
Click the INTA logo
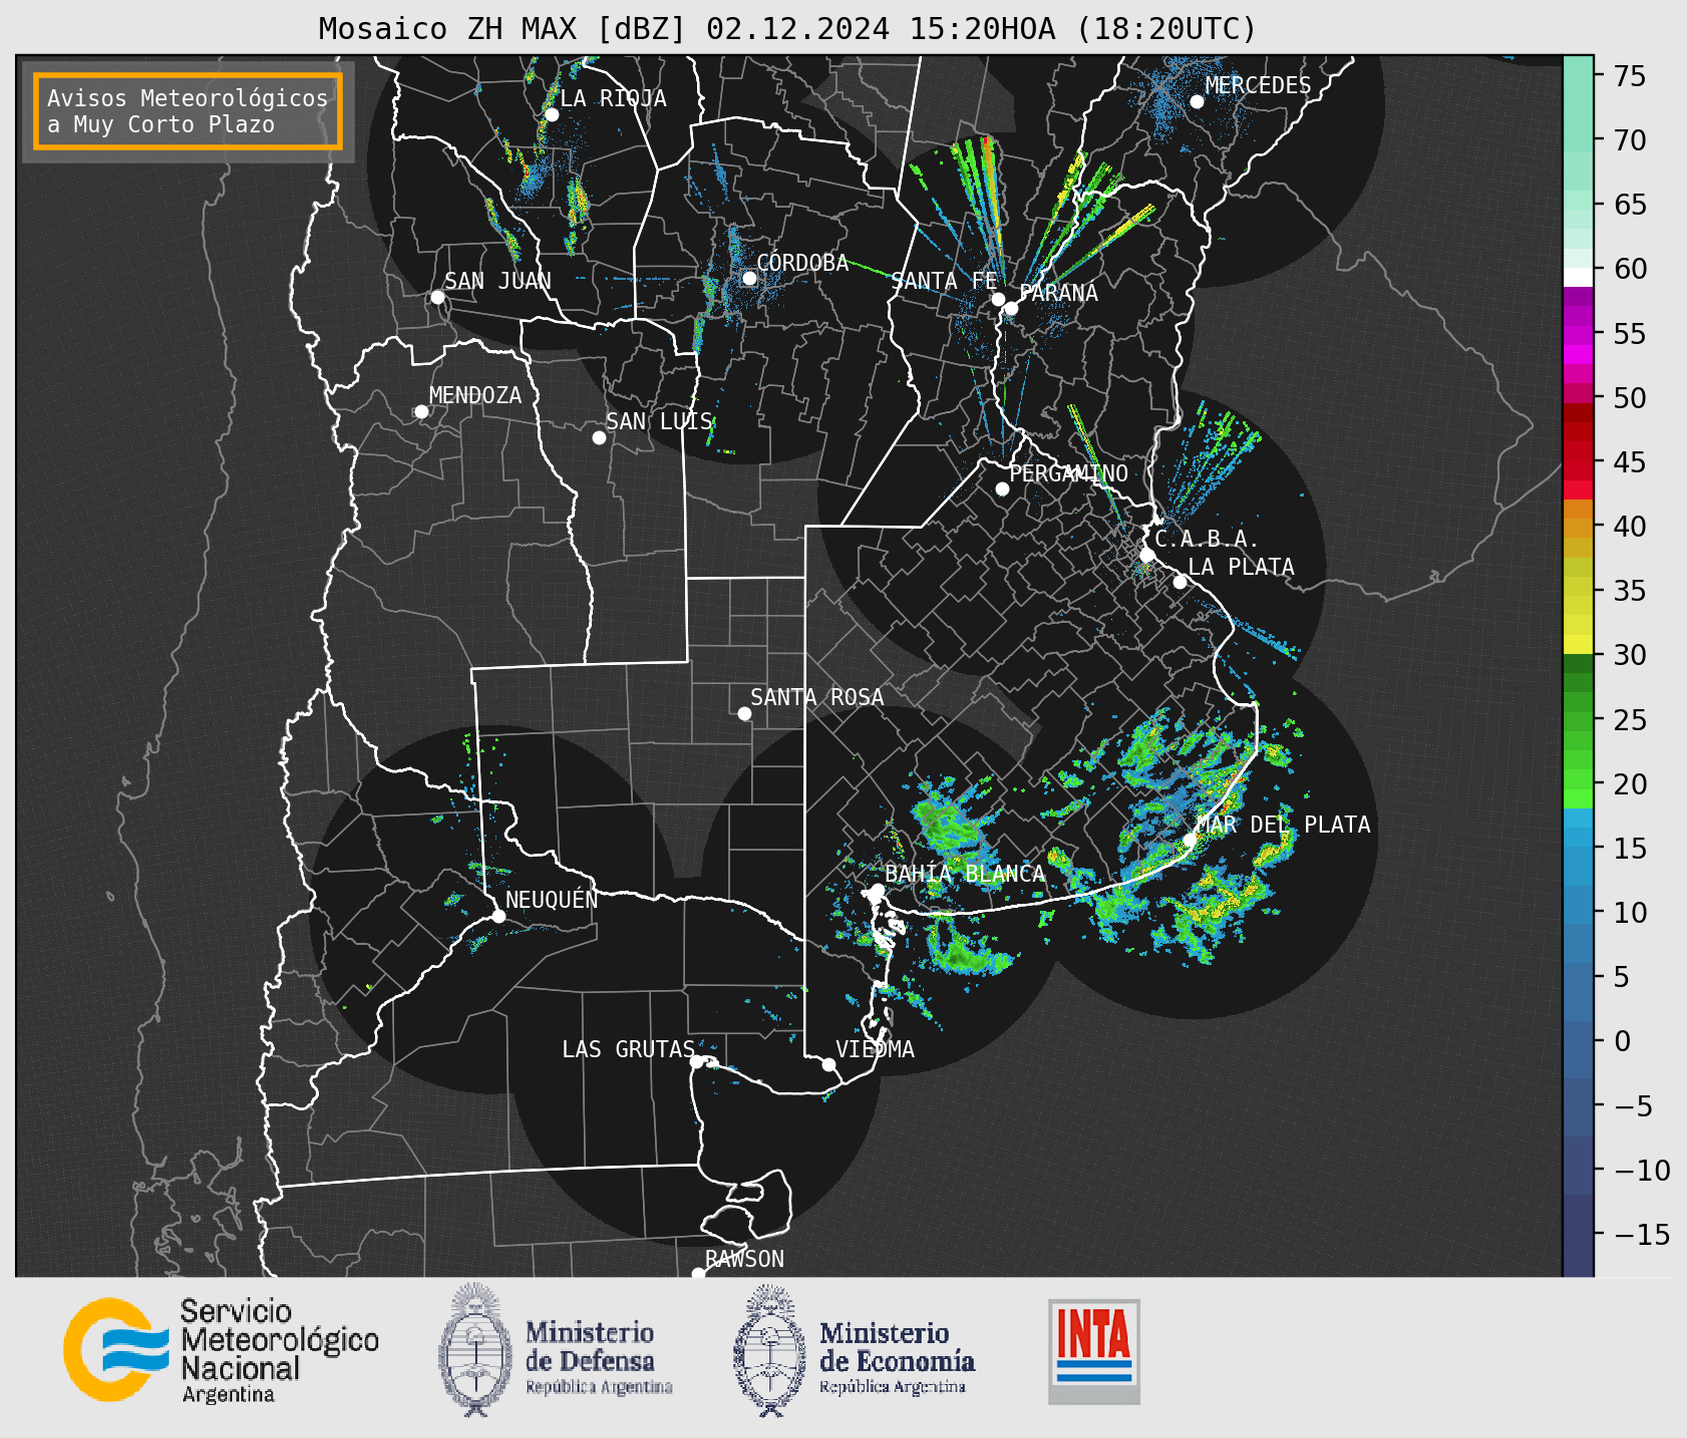click(x=1094, y=1351)
